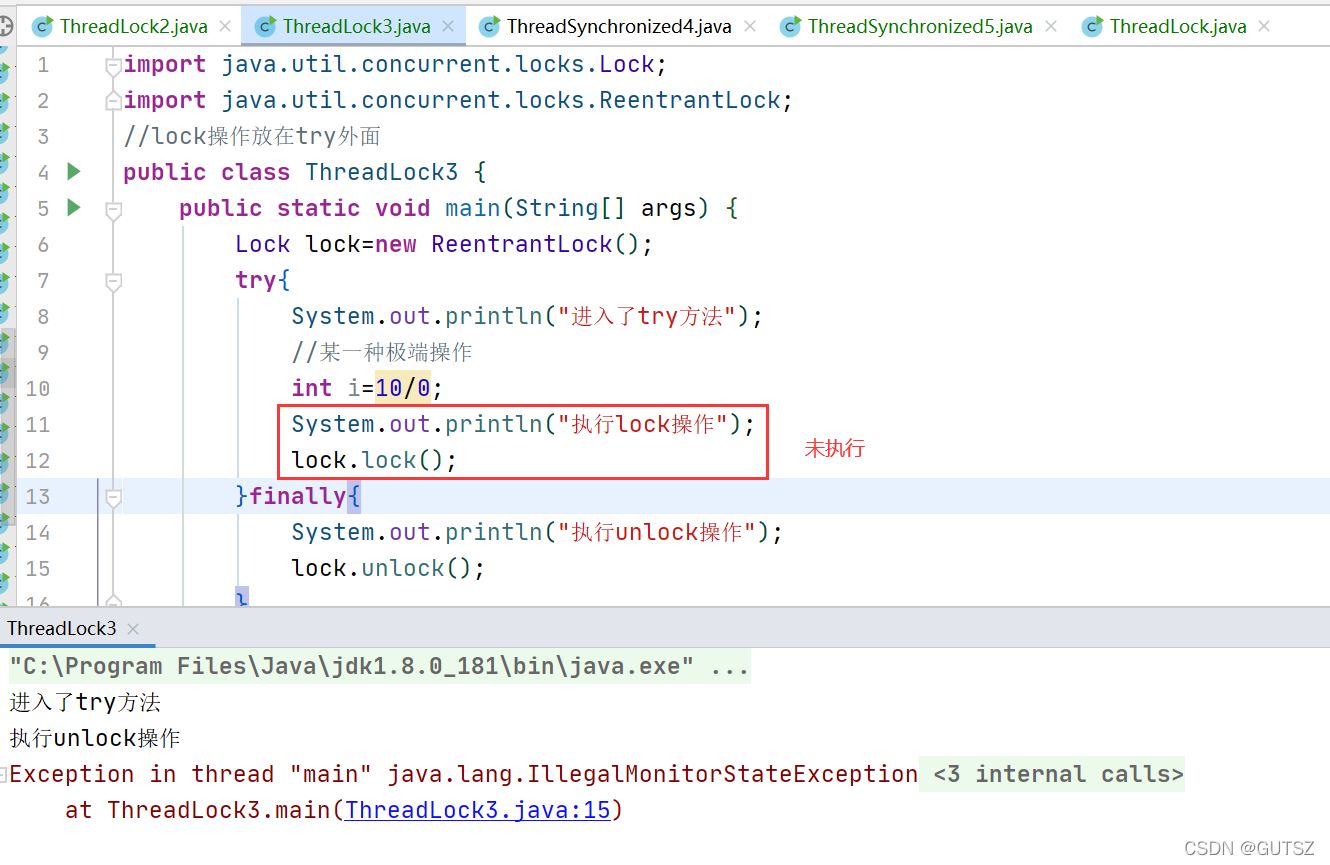
Task: Collapse the import block fold marker on line 1
Action: coord(113,66)
